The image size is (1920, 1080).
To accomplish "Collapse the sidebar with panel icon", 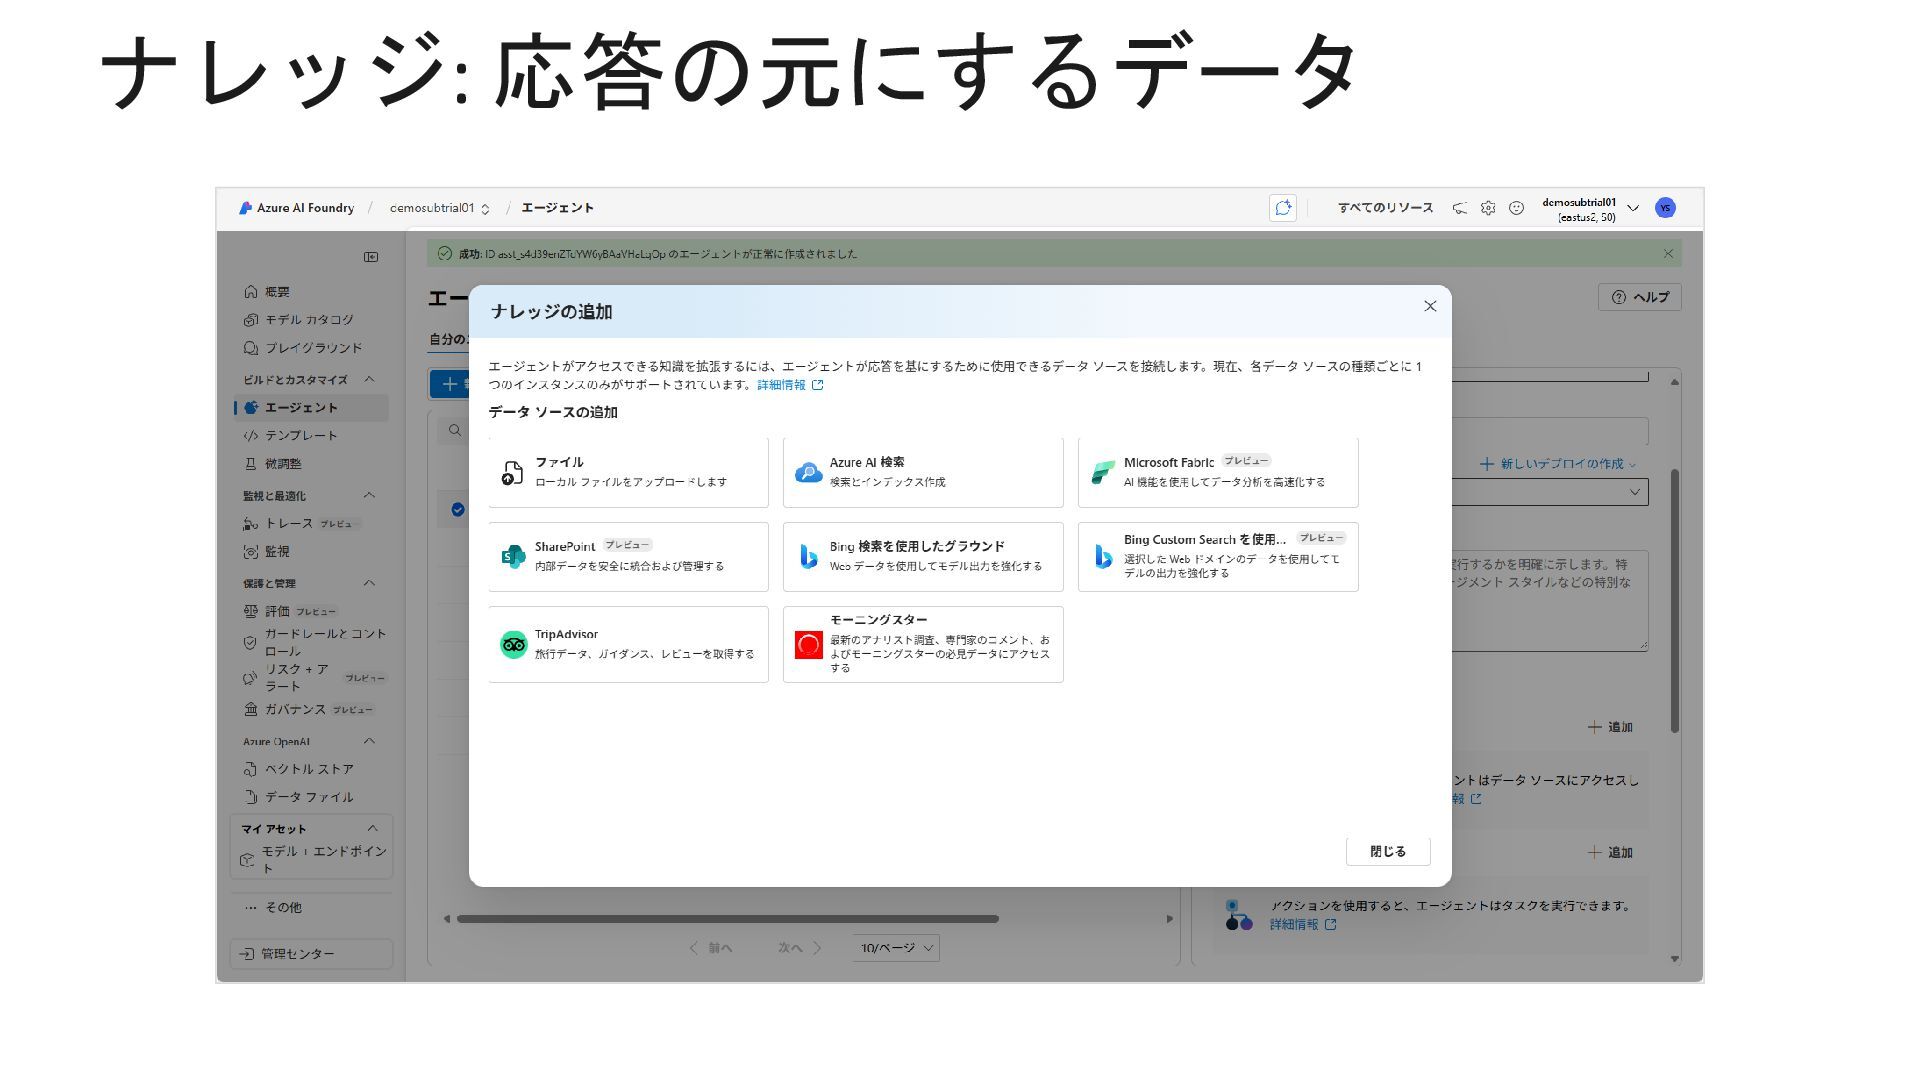I will (x=371, y=257).
